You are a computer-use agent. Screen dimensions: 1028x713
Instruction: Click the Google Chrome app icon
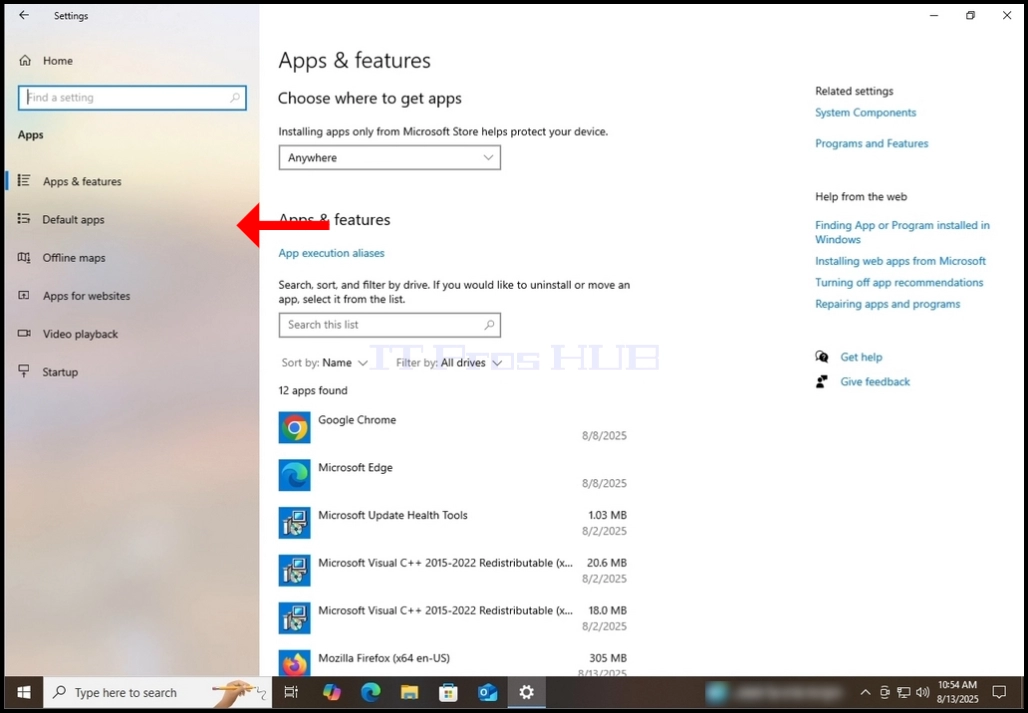[x=294, y=428]
